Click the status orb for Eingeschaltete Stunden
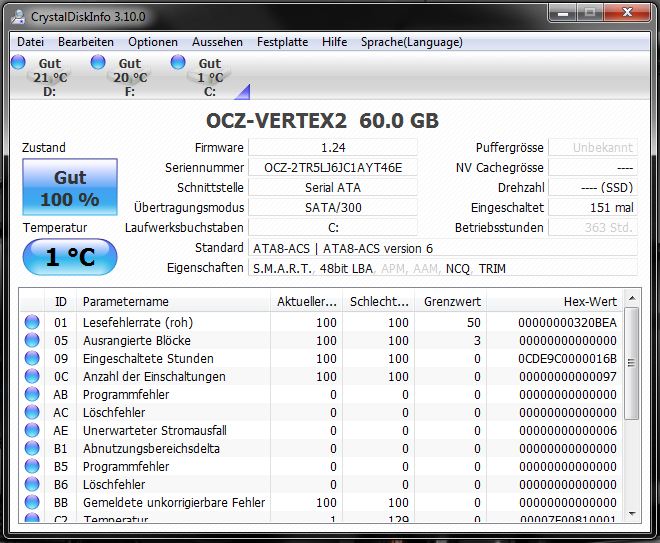This screenshot has height=543, width=660. (x=32, y=358)
